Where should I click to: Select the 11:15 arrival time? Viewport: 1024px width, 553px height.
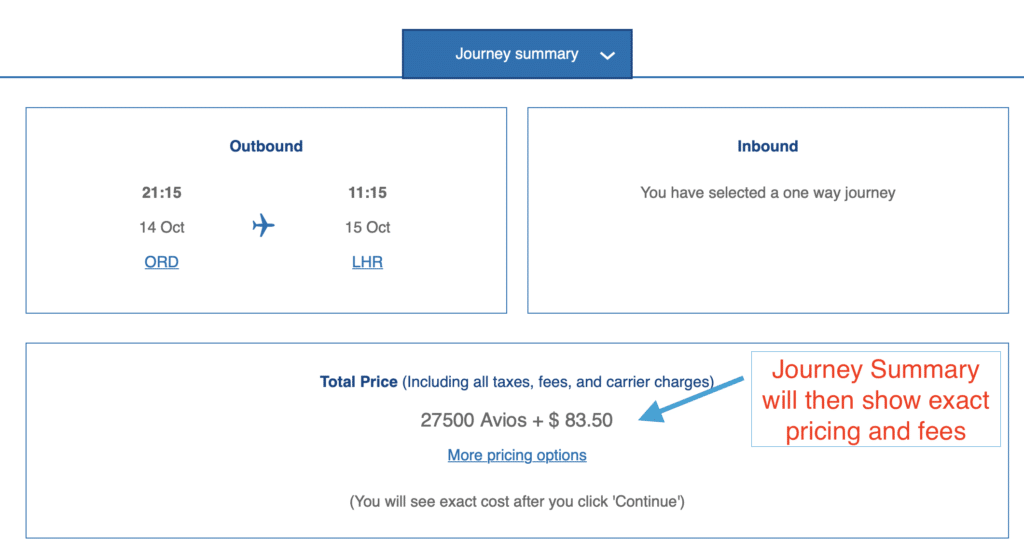click(x=367, y=192)
